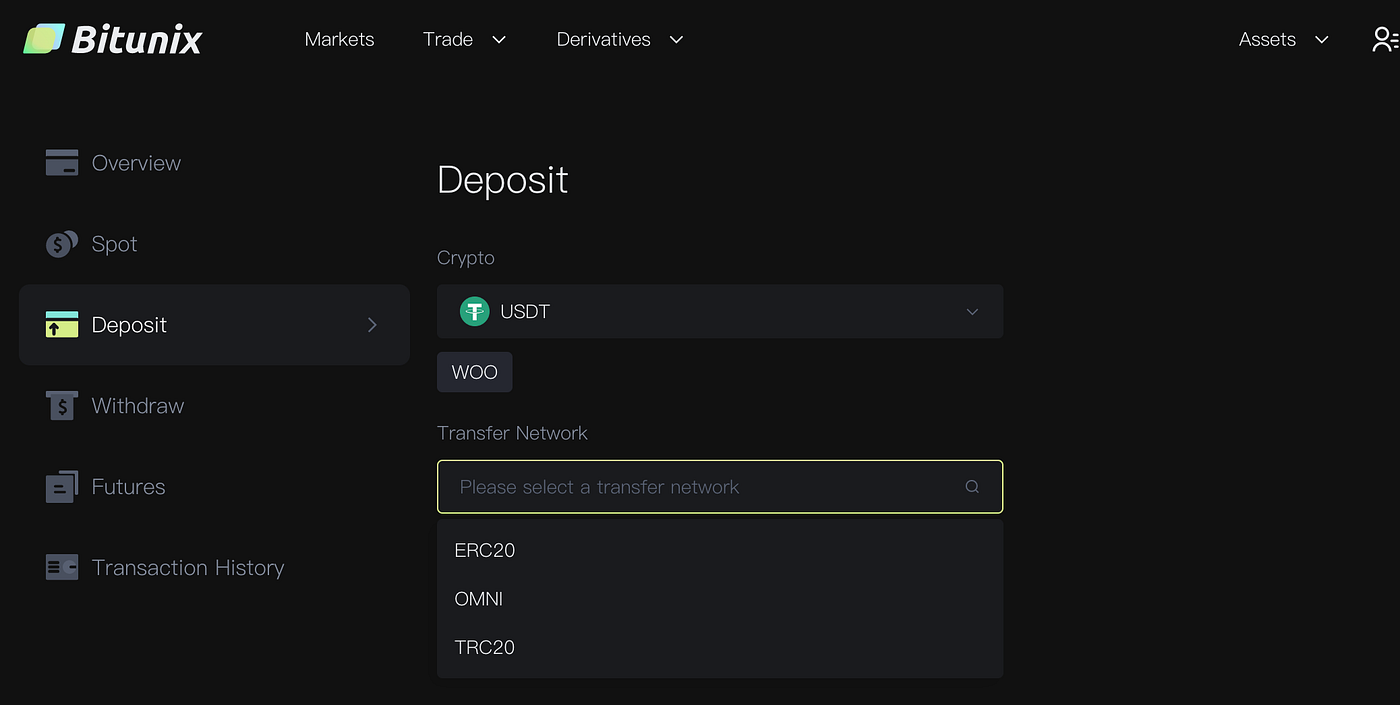Screen dimensions: 1400x705
Task: Click the WOO quick-select button
Action: pyautogui.click(x=474, y=371)
